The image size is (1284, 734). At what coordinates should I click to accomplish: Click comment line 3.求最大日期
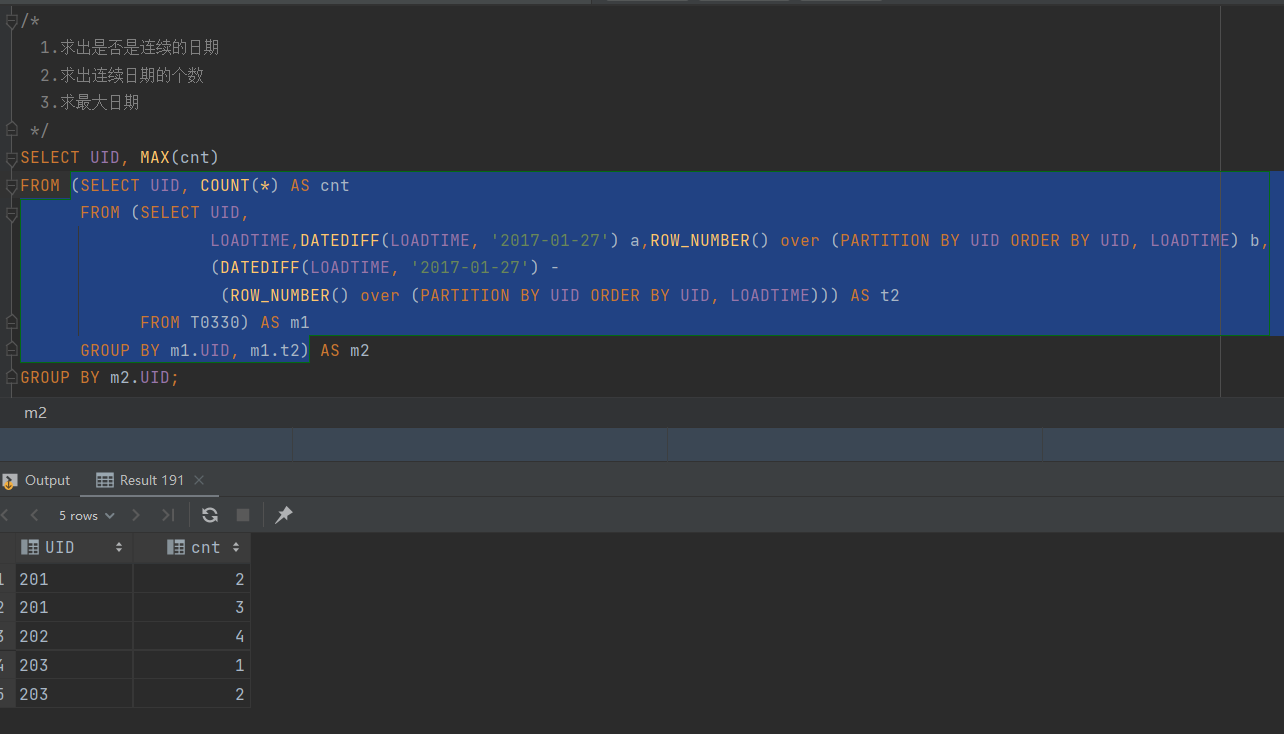[x=89, y=102]
